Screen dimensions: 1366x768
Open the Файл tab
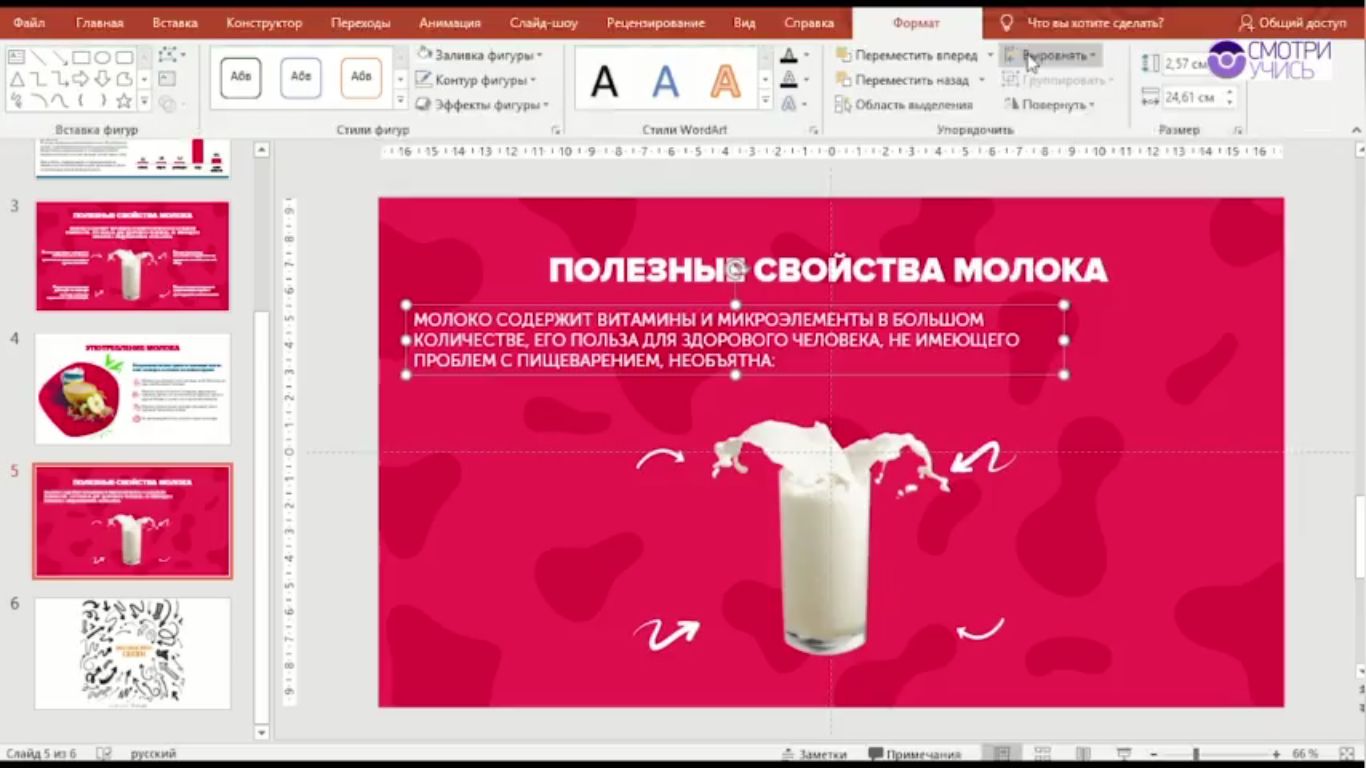28,23
